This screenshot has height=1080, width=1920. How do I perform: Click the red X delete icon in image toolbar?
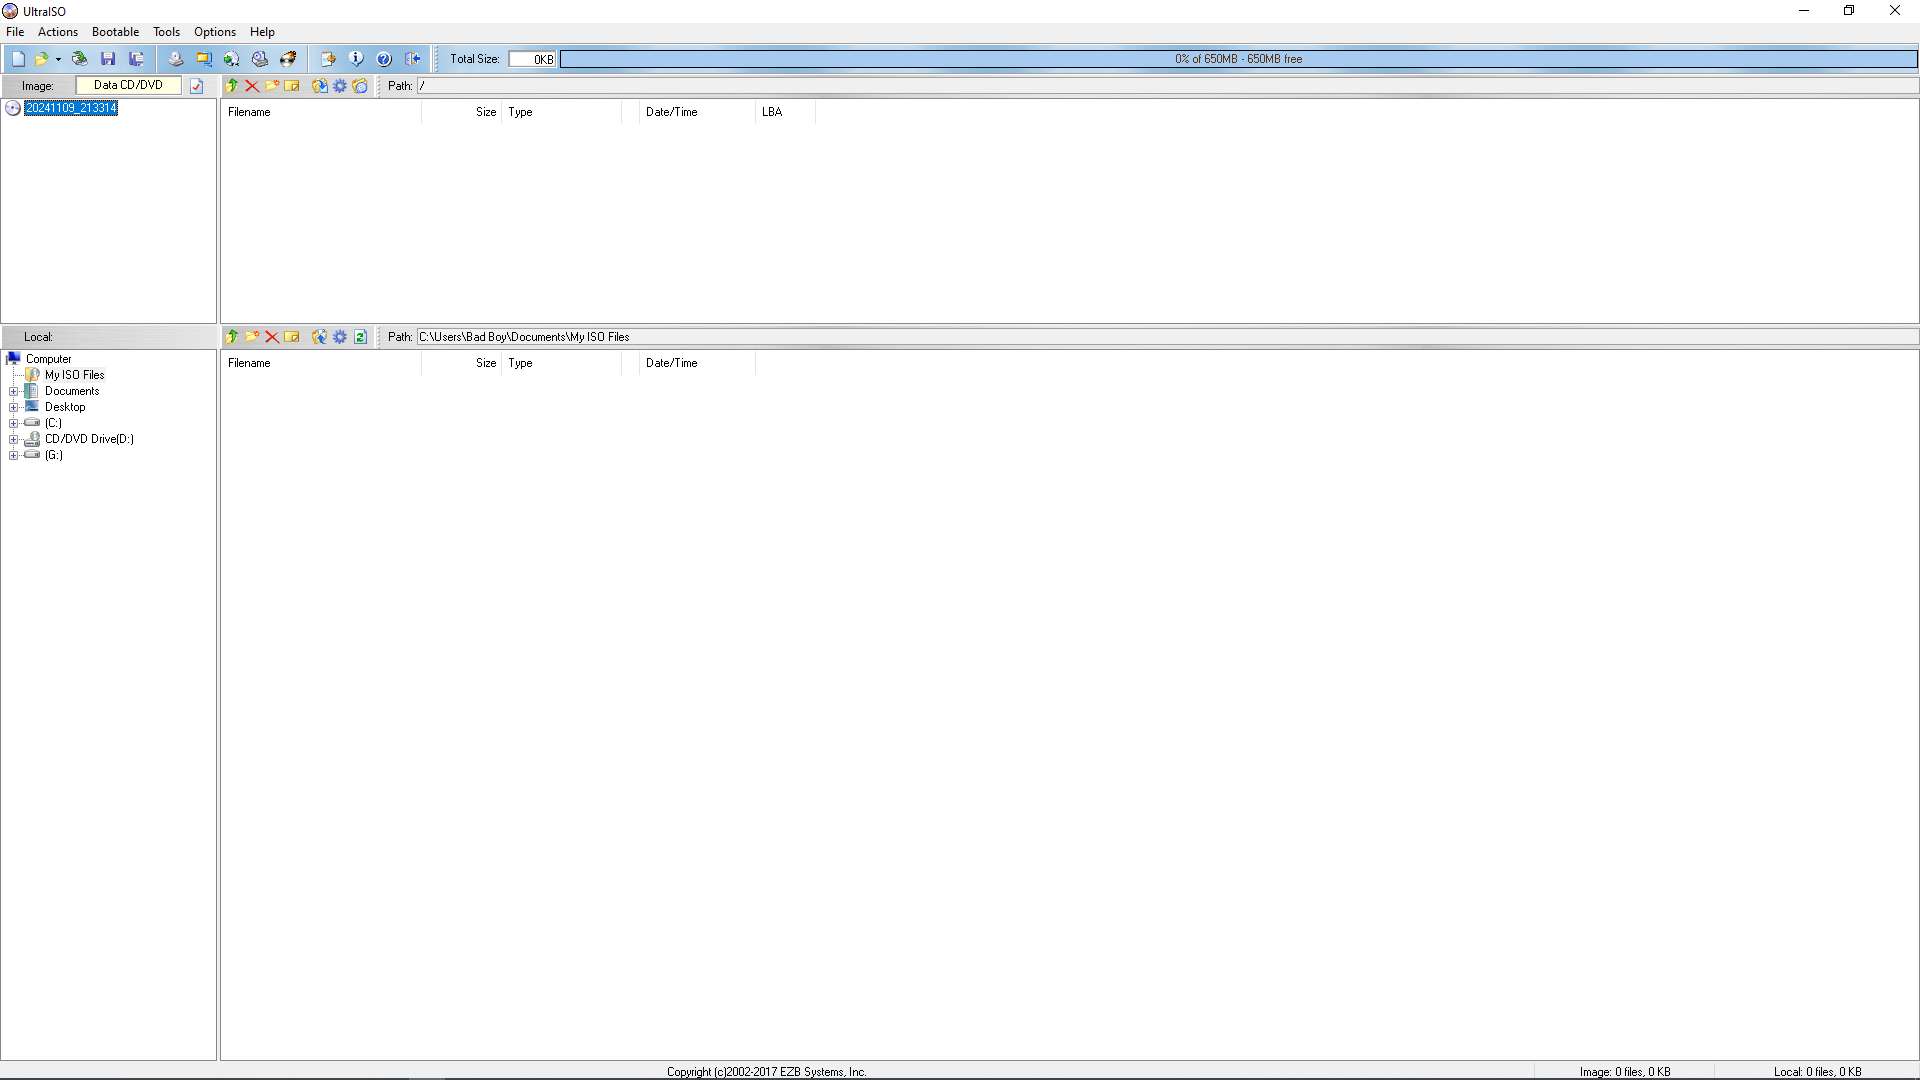pos(252,86)
